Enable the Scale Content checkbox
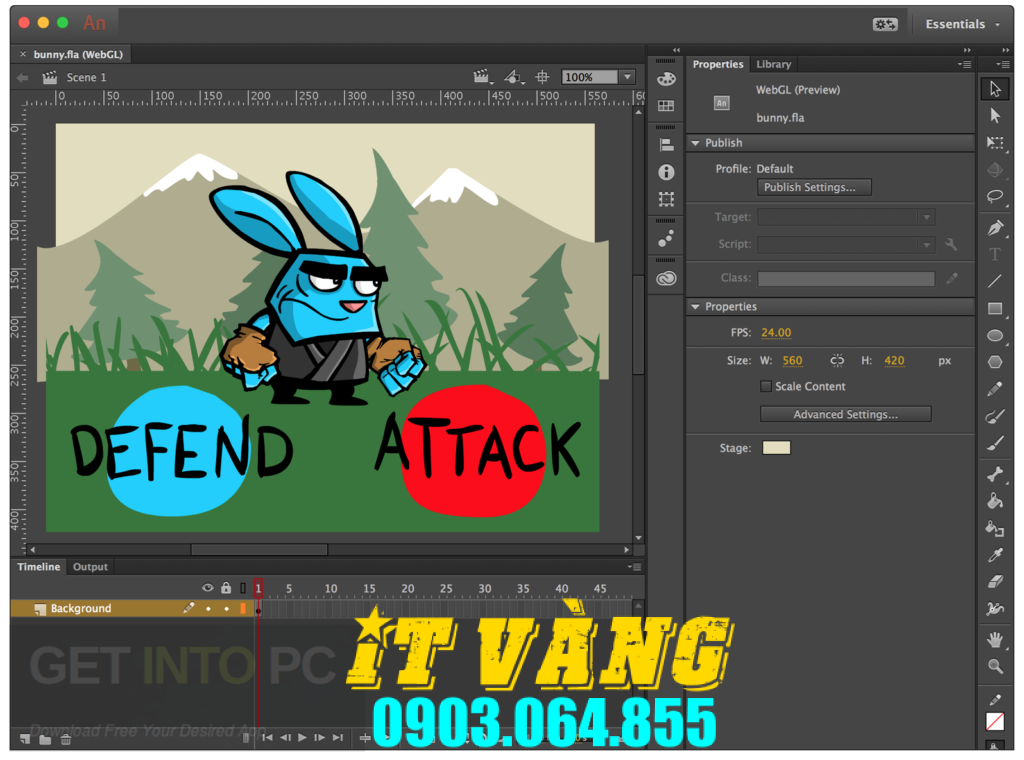Viewport: 1024px width, 760px height. pos(766,386)
